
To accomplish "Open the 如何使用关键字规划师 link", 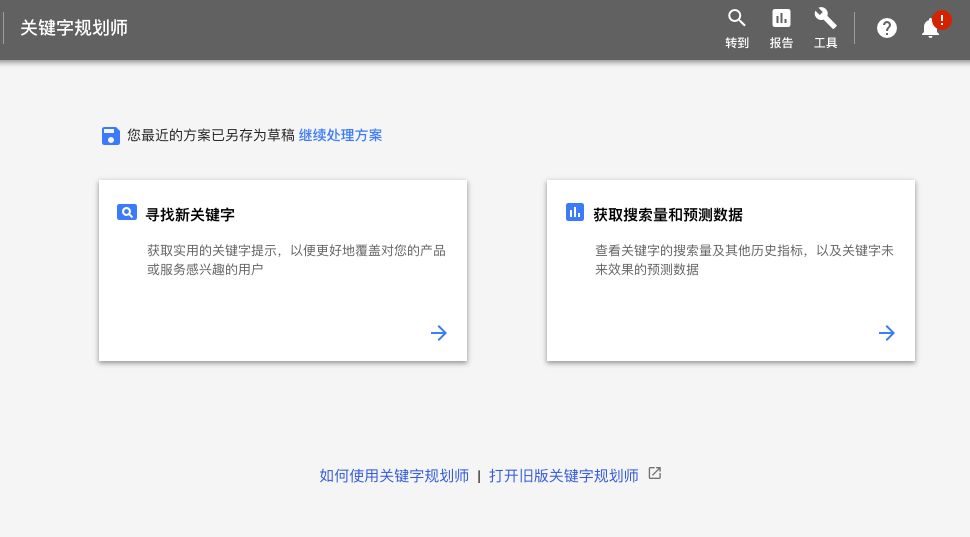I will pyautogui.click(x=394, y=476).
